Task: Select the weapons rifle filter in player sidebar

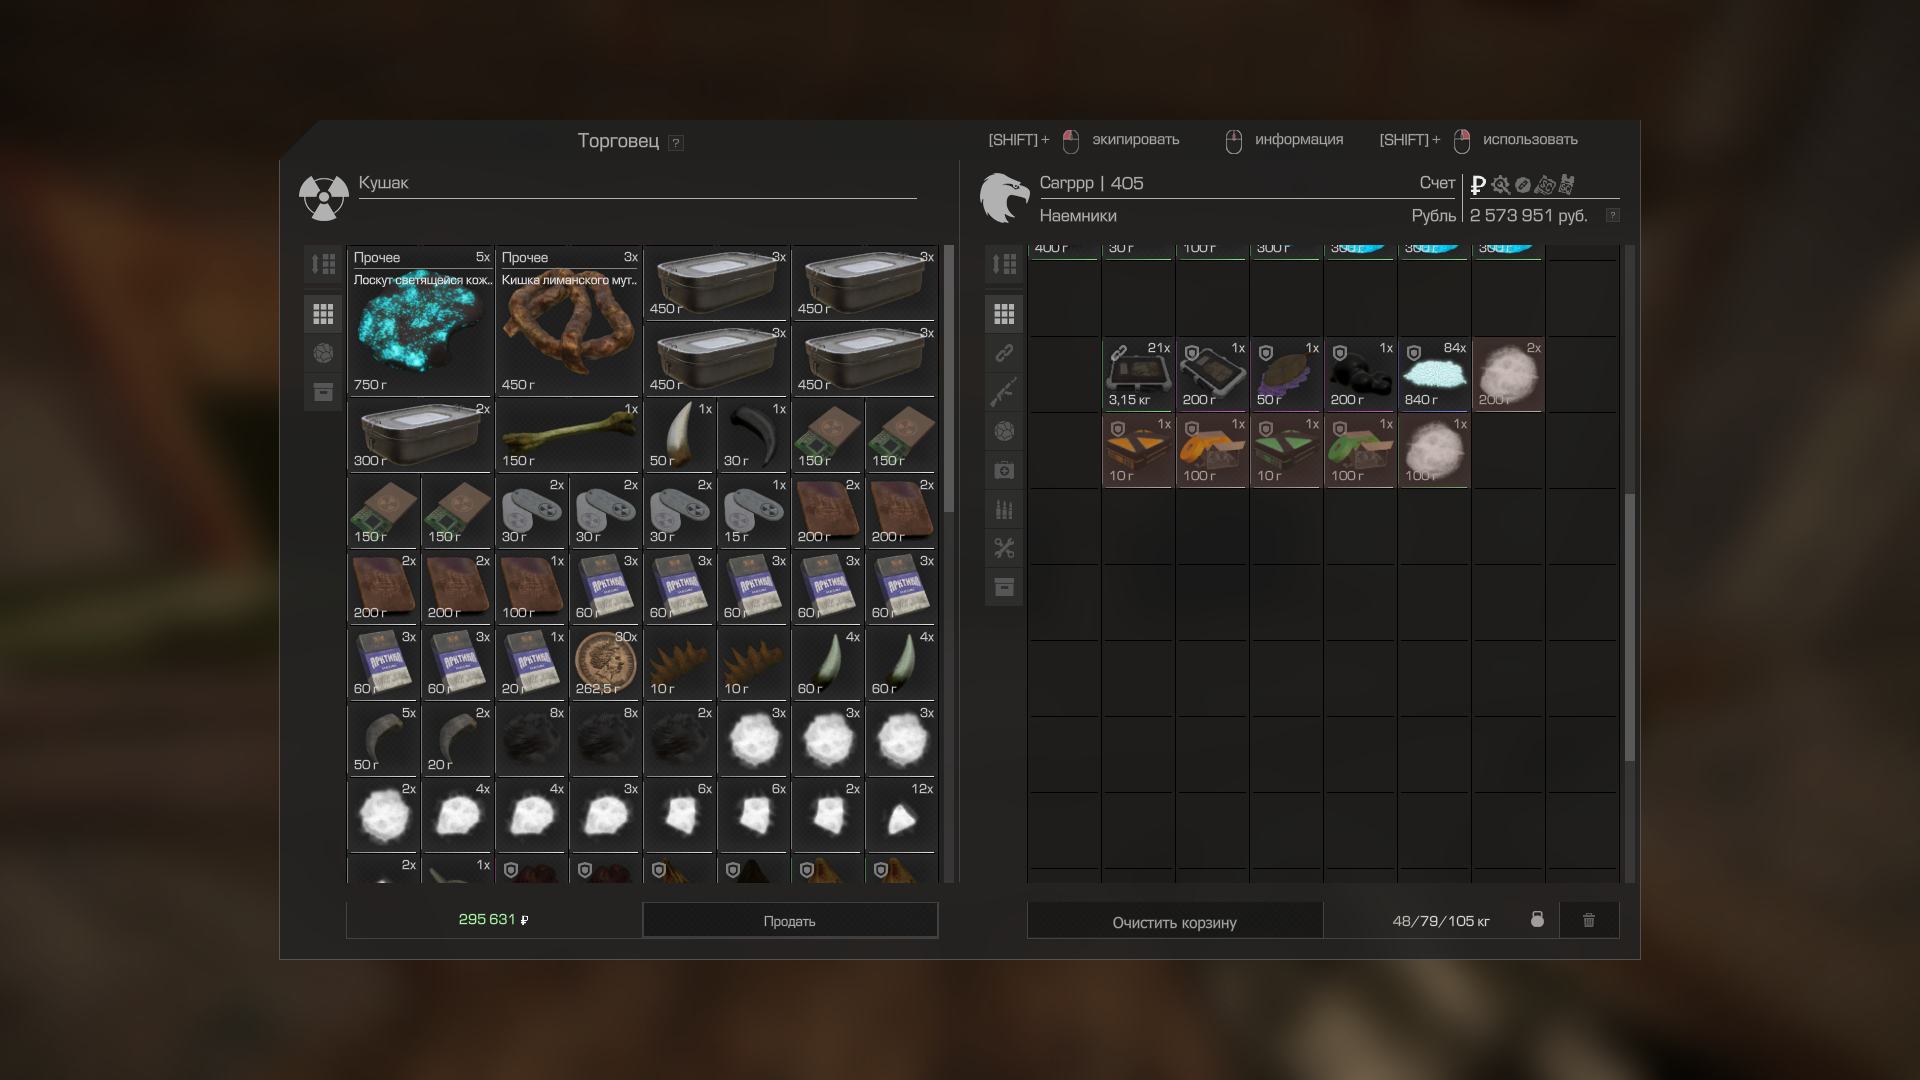Action: point(1004,392)
